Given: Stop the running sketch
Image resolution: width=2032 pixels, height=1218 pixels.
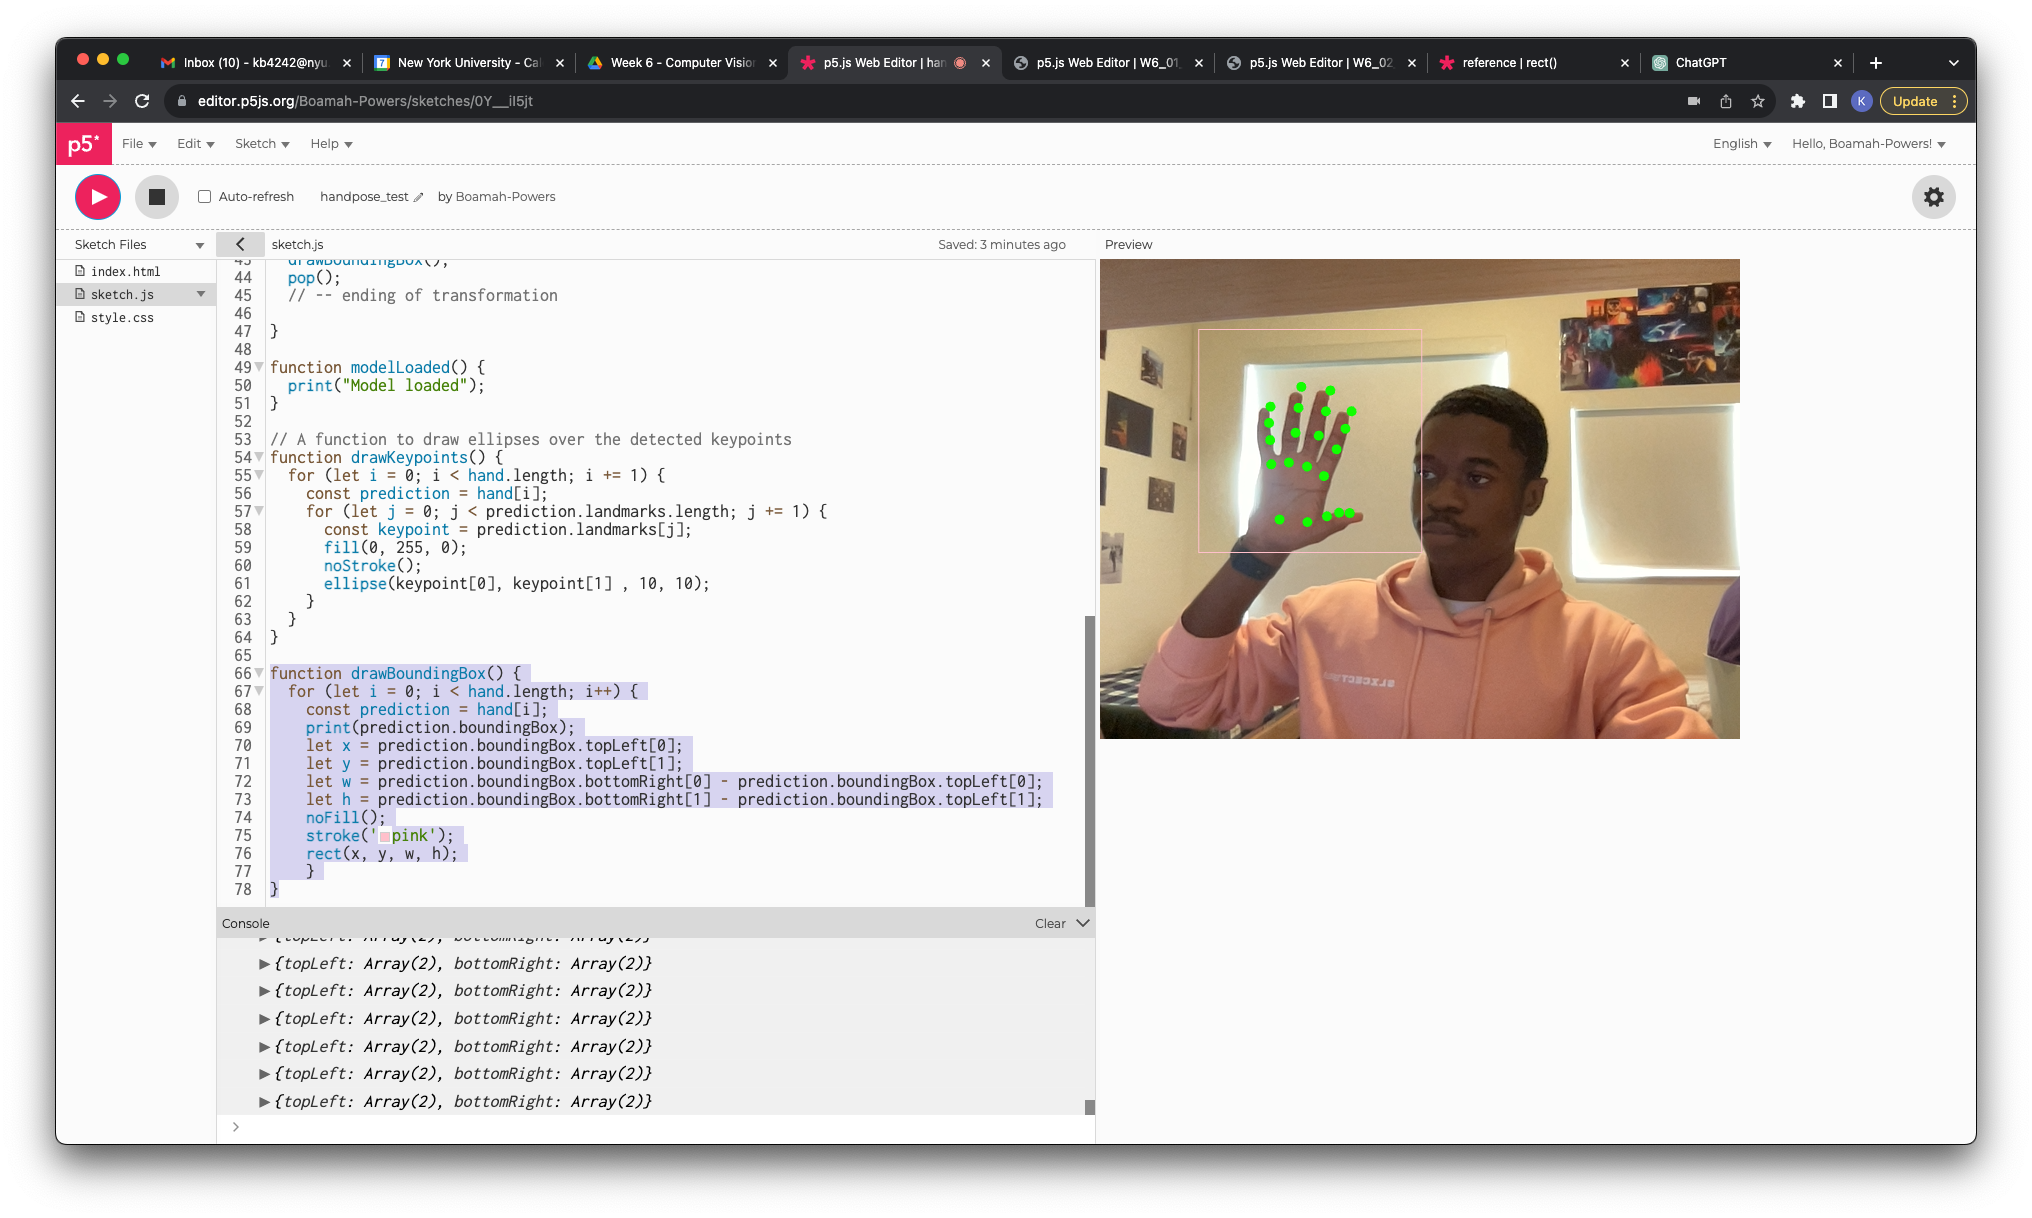Looking at the screenshot, I should pyautogui.click(x=157, y=197).
